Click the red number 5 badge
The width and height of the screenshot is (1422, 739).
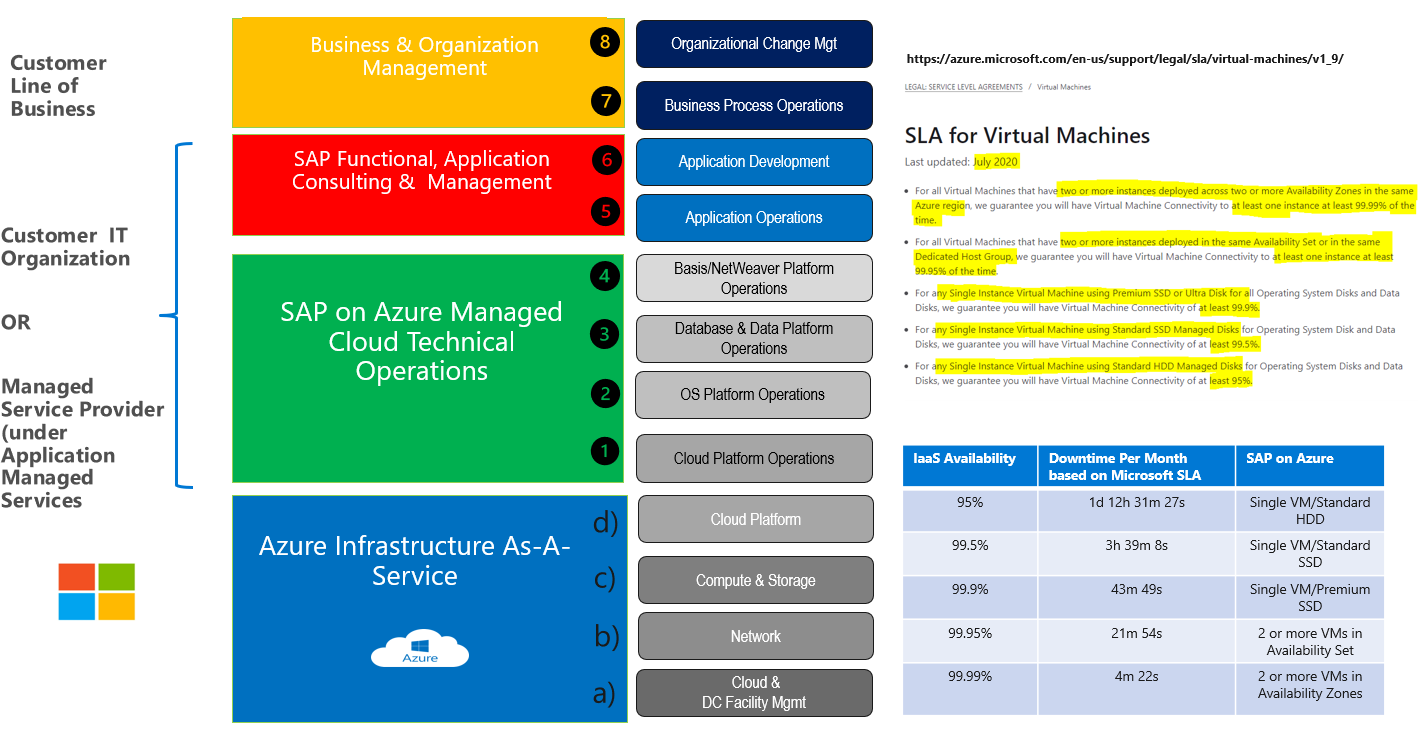605,212
